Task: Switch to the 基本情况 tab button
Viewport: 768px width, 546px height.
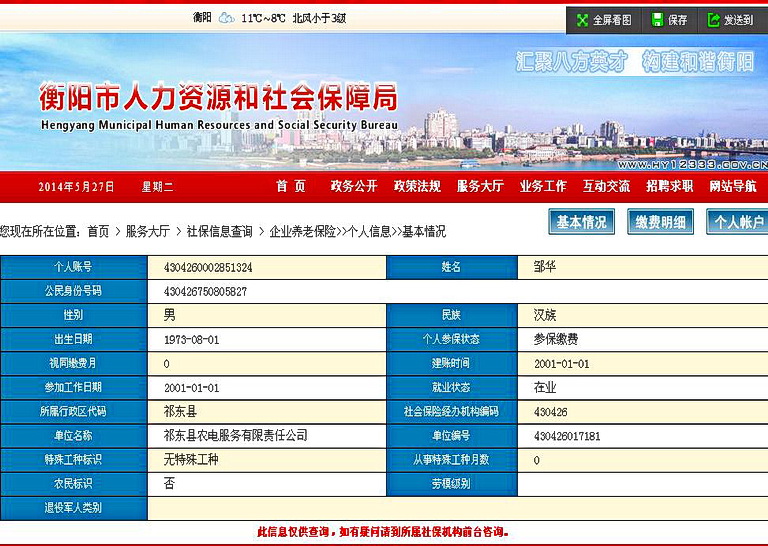Action: 581,222
